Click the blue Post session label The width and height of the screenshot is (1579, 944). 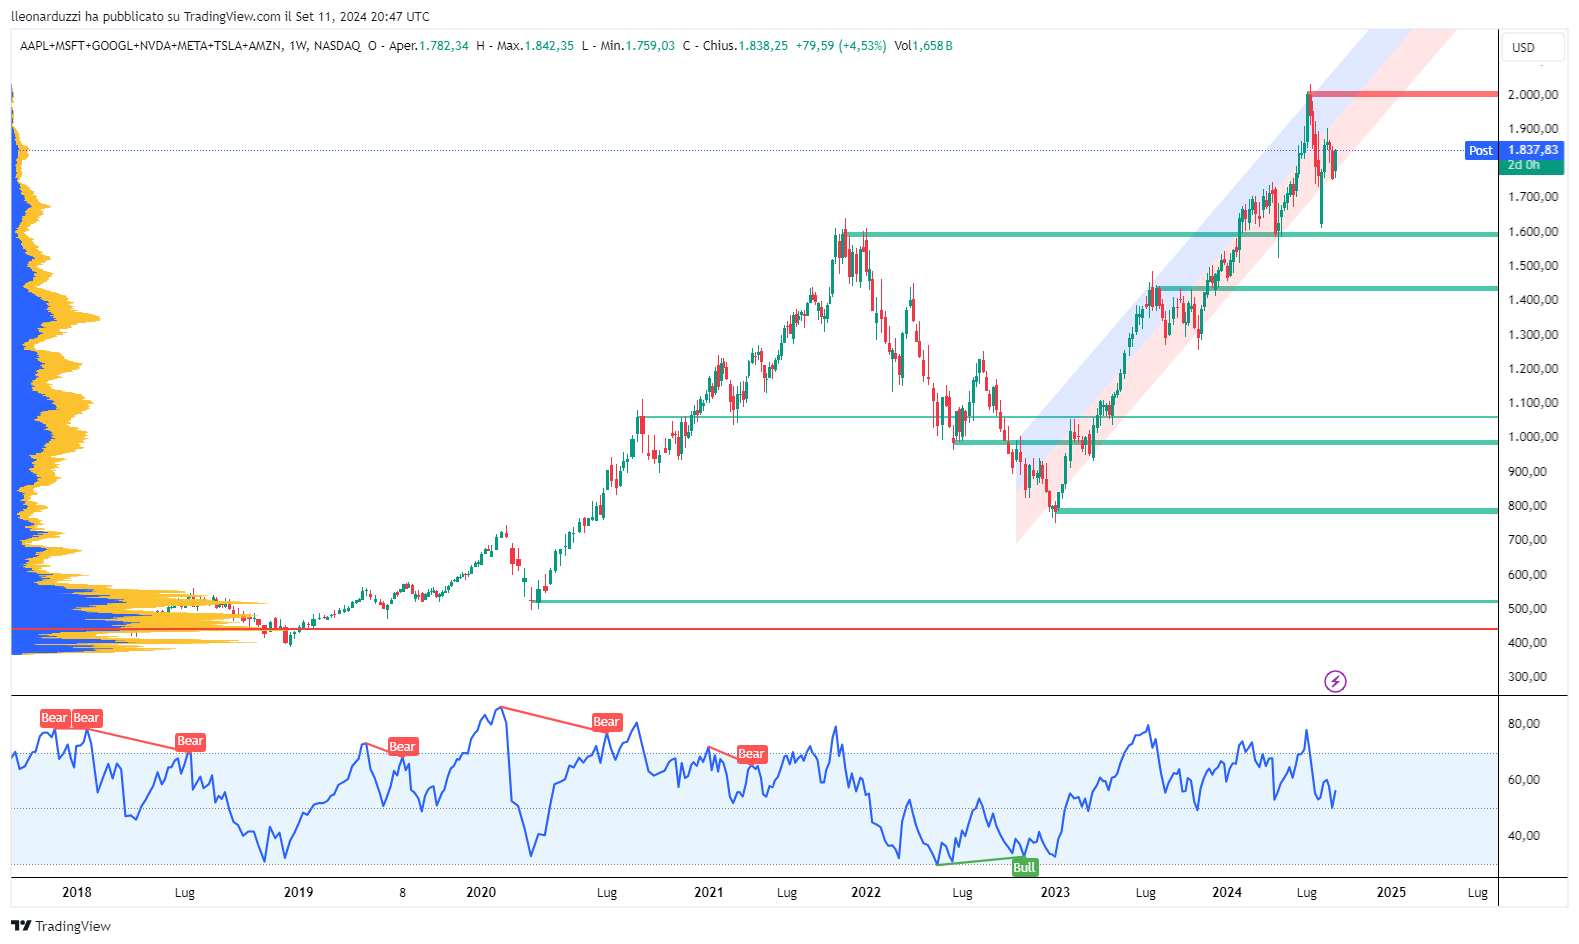pos(1481,151)
